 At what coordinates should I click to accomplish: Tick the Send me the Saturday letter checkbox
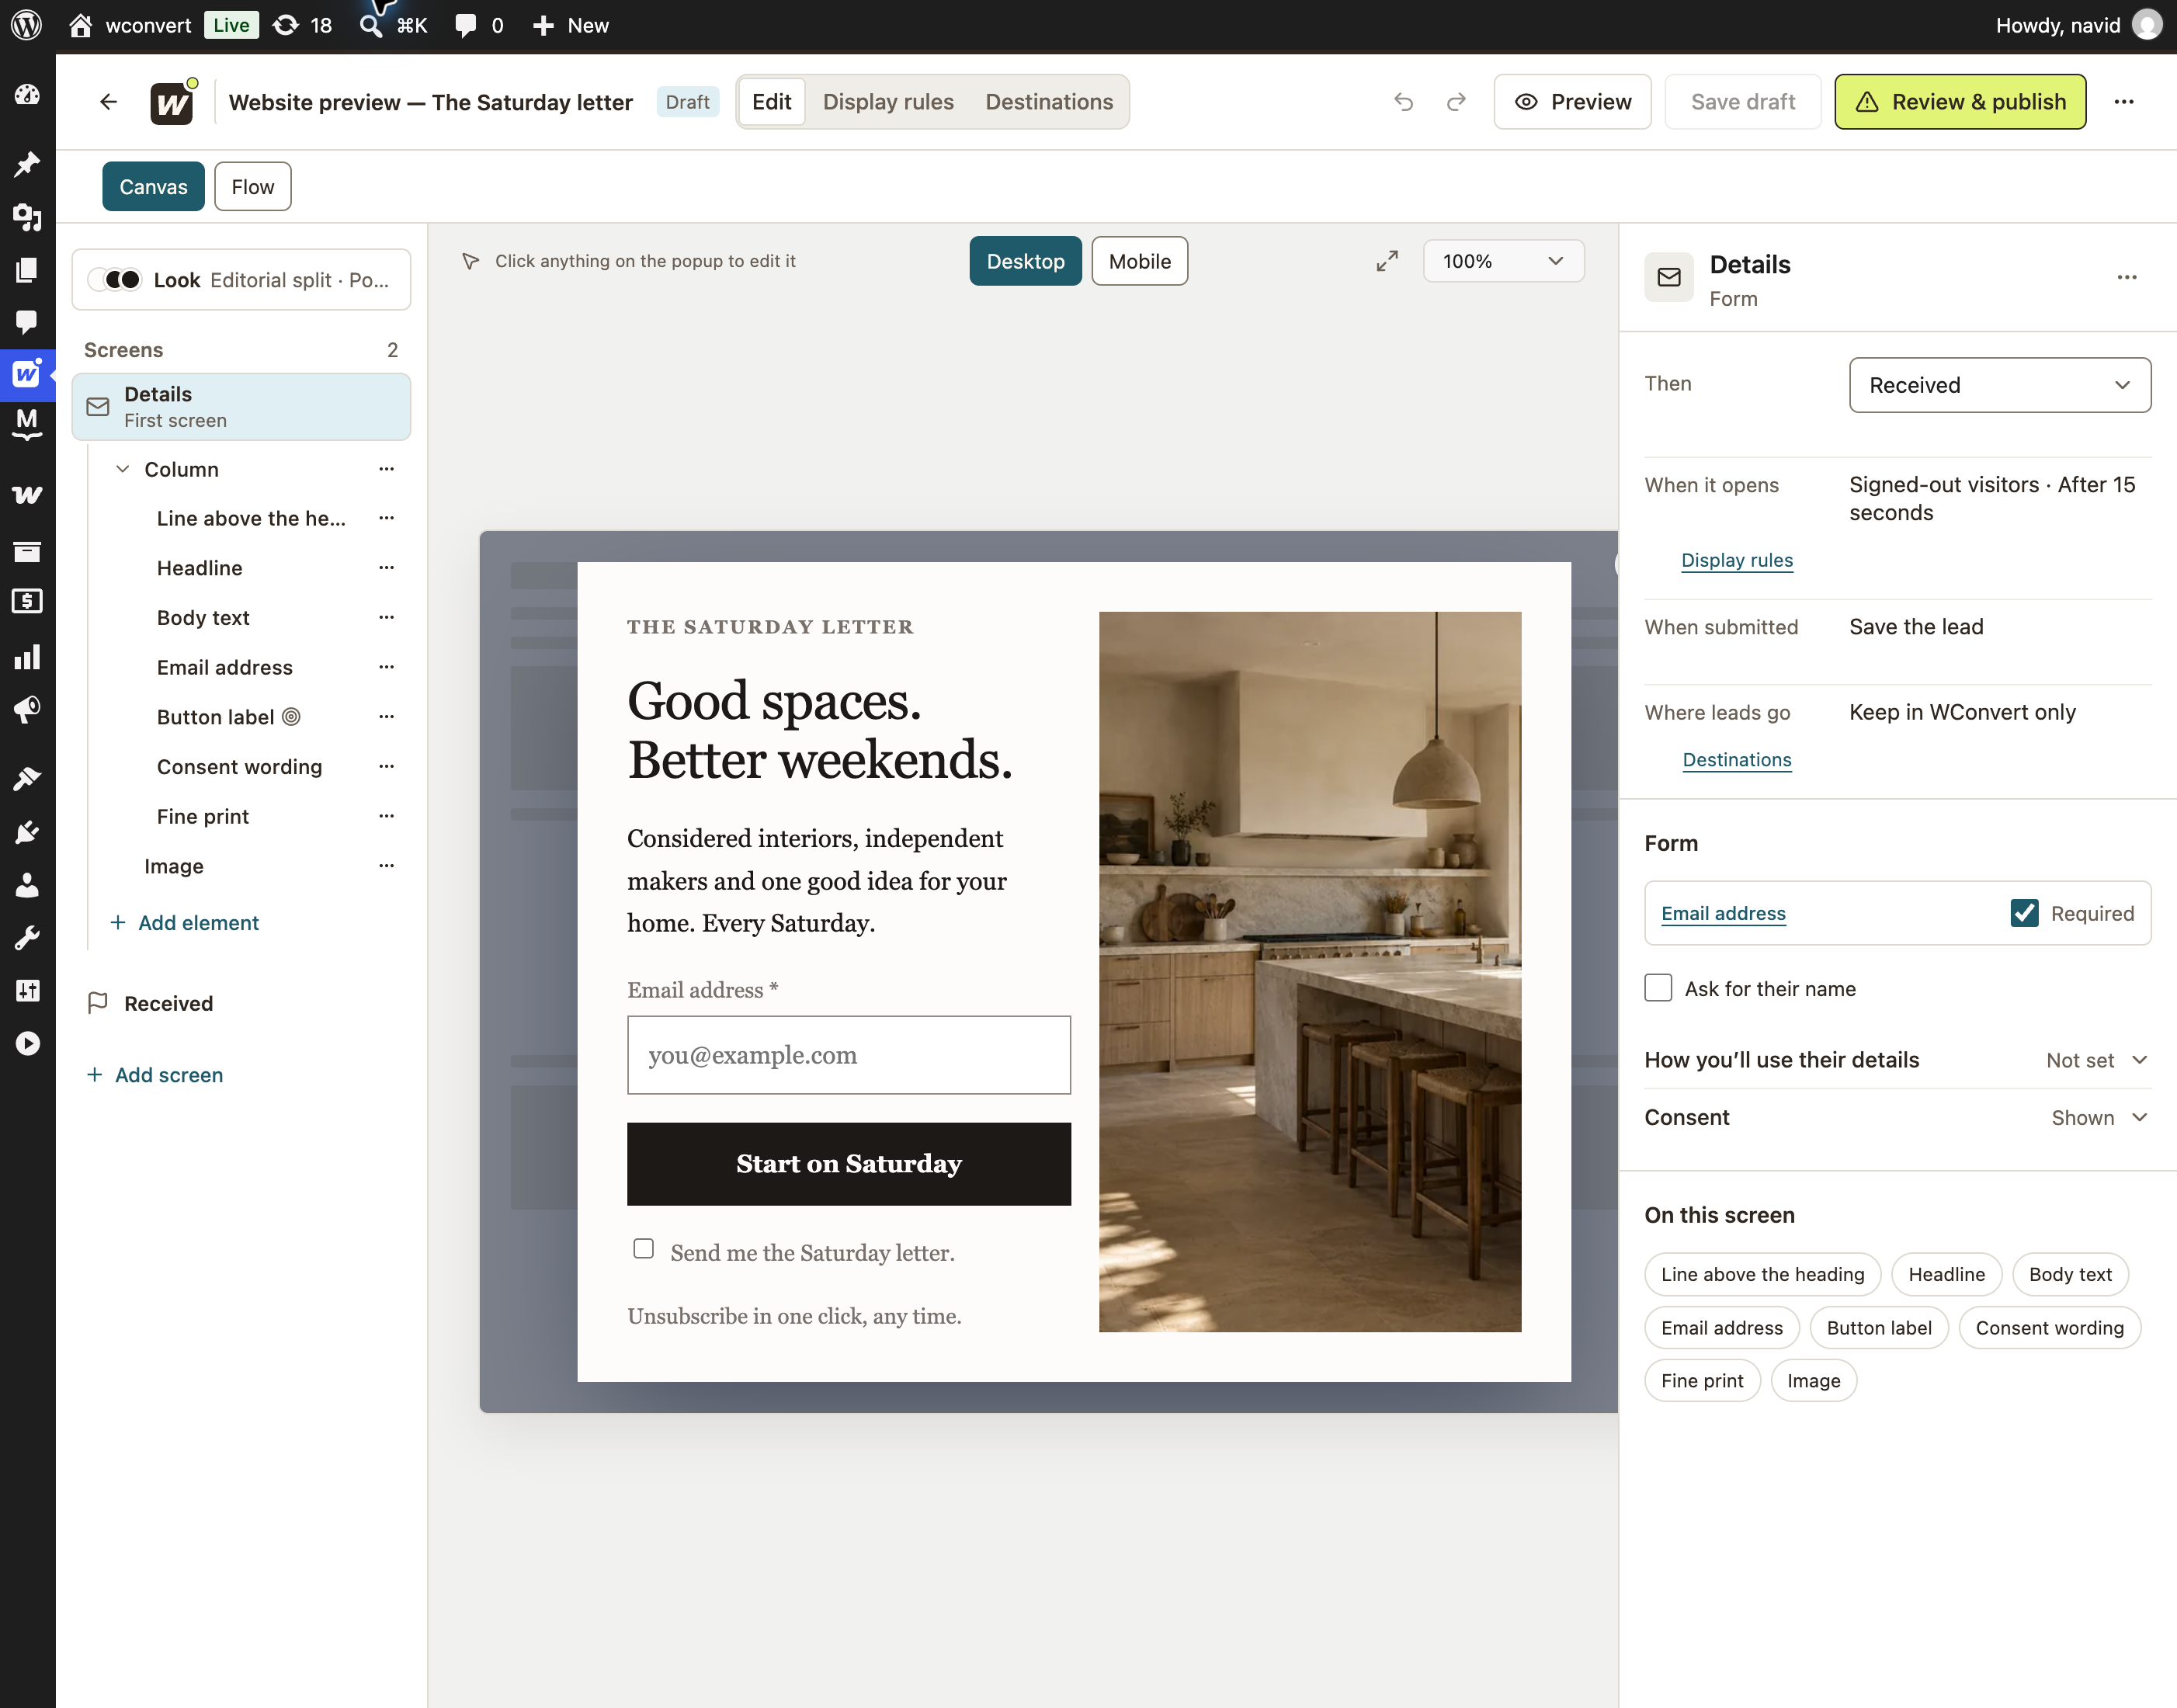643,1249
